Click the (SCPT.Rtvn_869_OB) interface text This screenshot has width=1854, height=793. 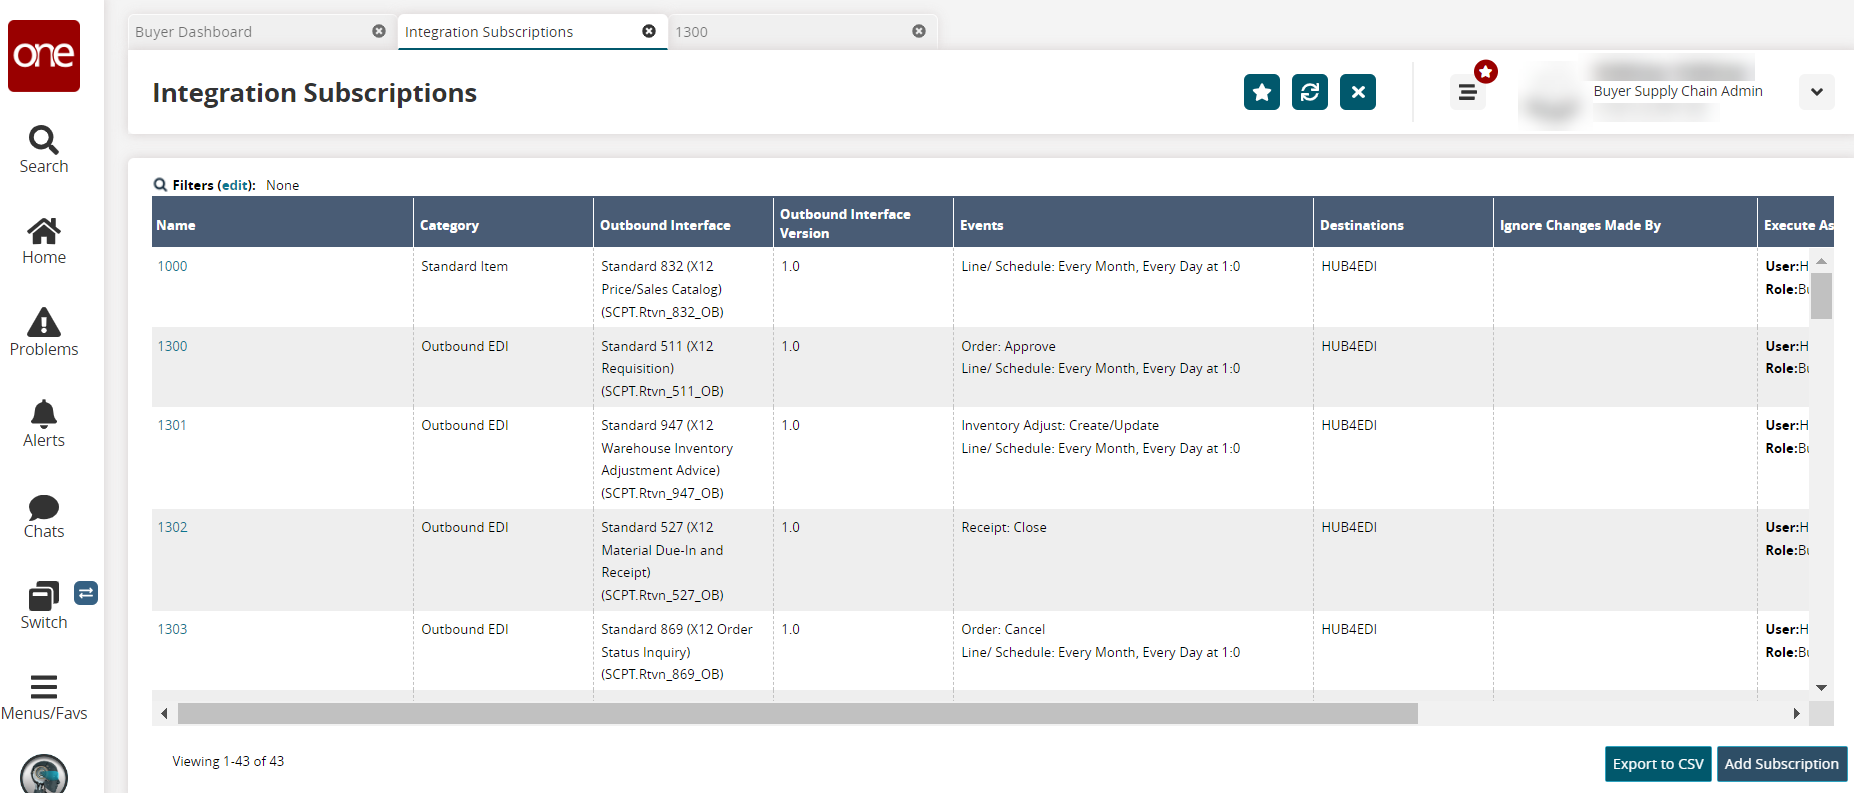tap(662, 674)
